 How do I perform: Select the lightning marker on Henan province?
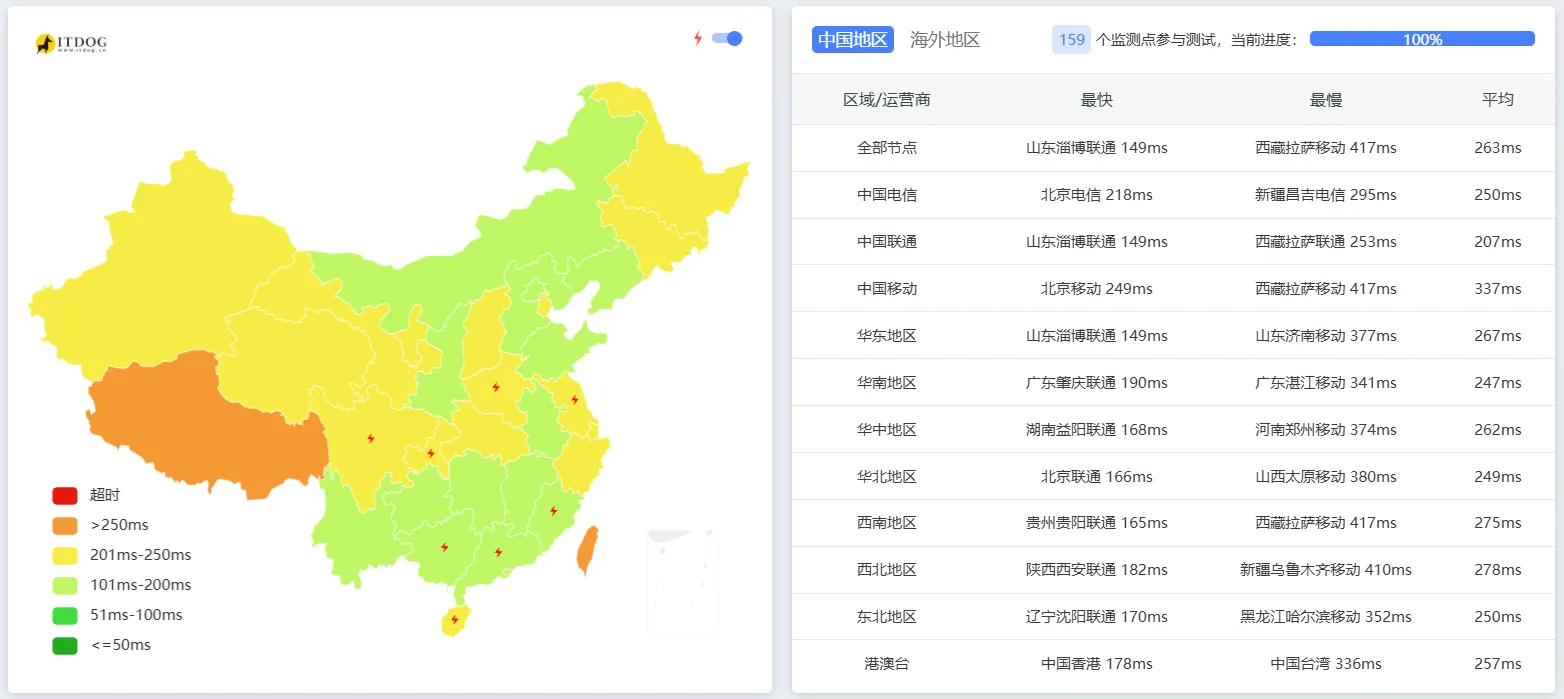pyautogui.click(x=494, y=386)
